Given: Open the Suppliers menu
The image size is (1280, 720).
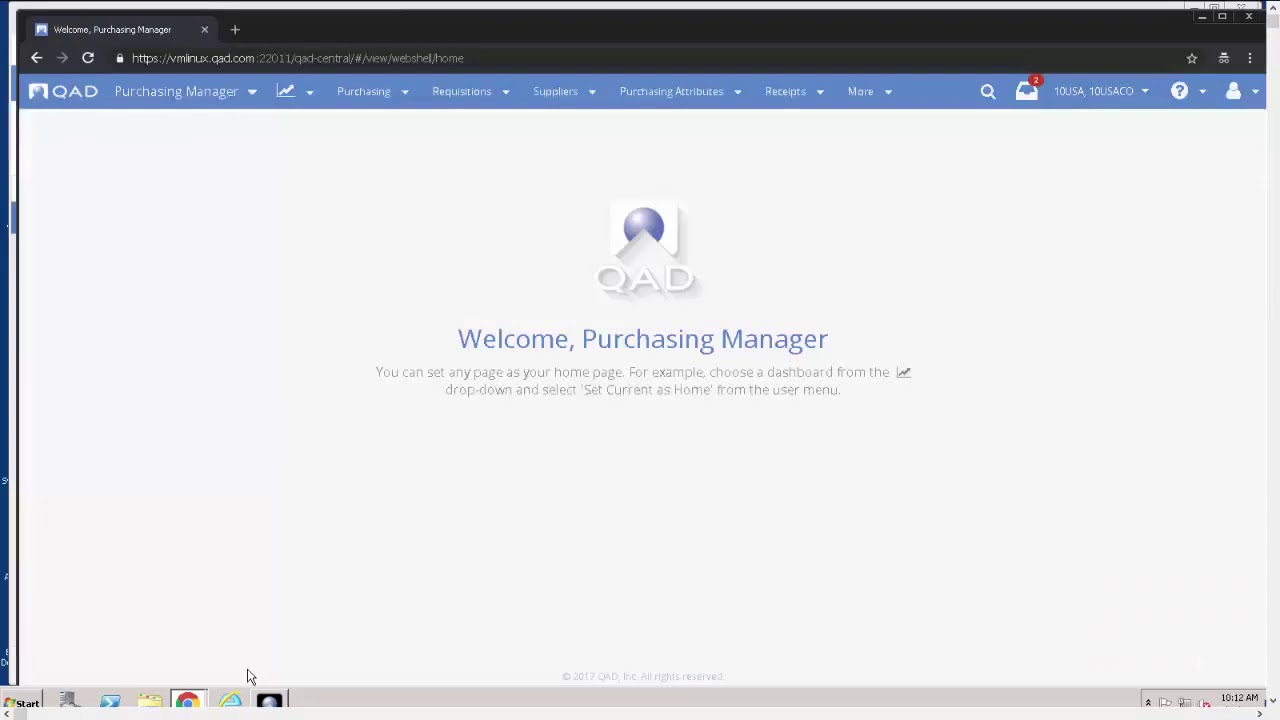Looking at the screenshot, I should (565, 91).
